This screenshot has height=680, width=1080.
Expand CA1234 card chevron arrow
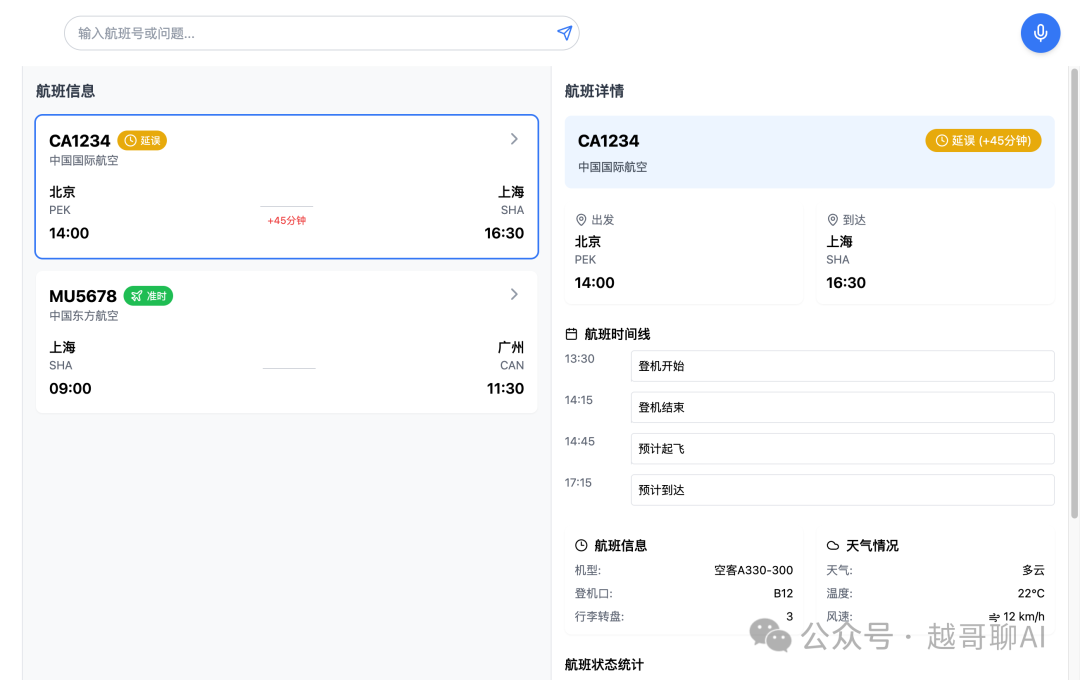point(514,139)
